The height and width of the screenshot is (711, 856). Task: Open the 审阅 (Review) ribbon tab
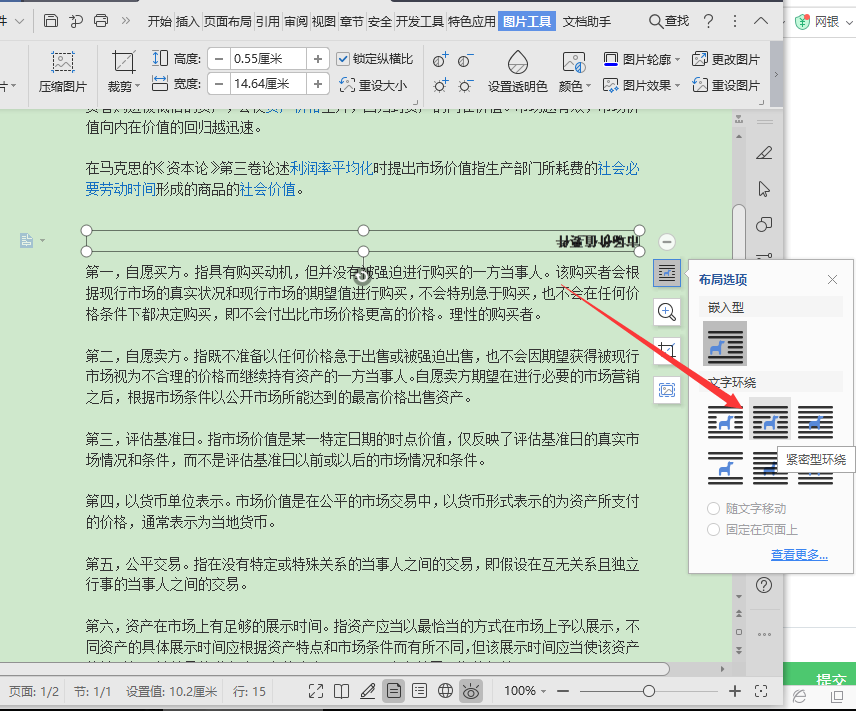(295, 21)
